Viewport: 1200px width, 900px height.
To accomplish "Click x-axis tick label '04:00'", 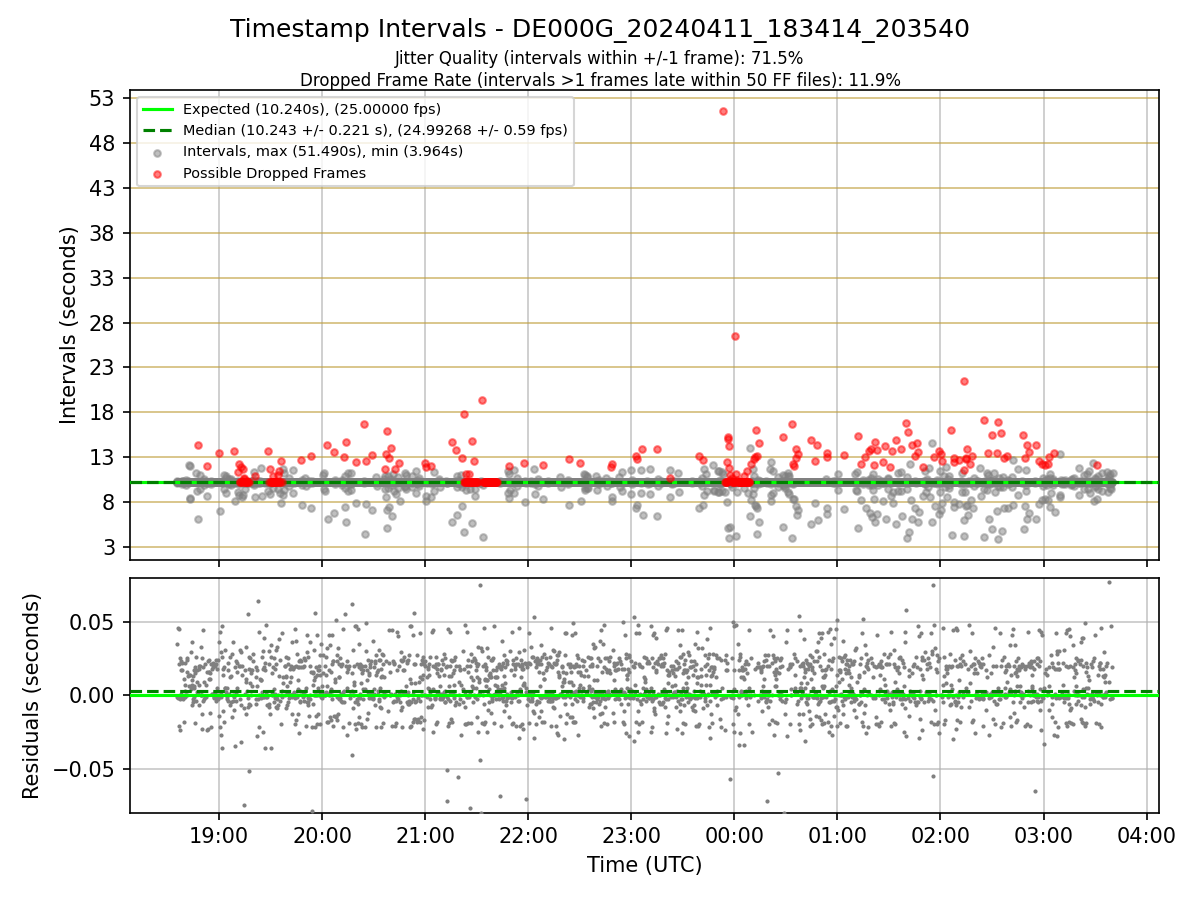I will (1147, 834).
